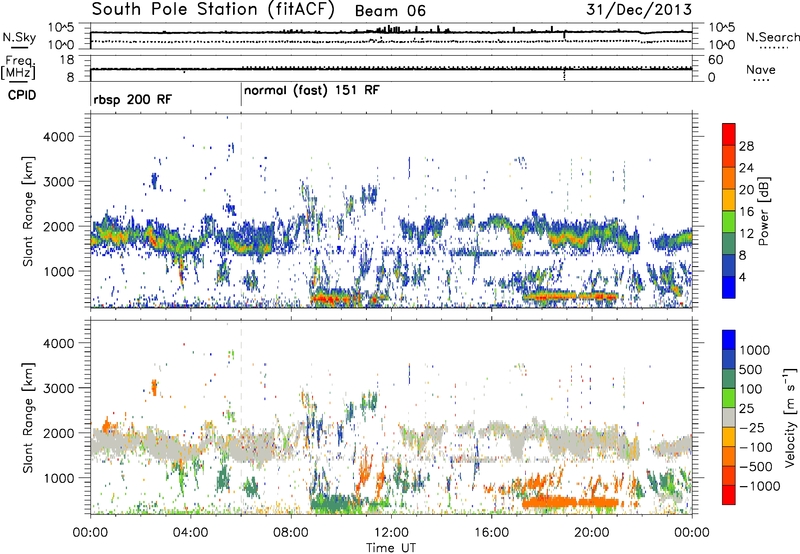Click the 20:00 time tick label

pos(592,533)
